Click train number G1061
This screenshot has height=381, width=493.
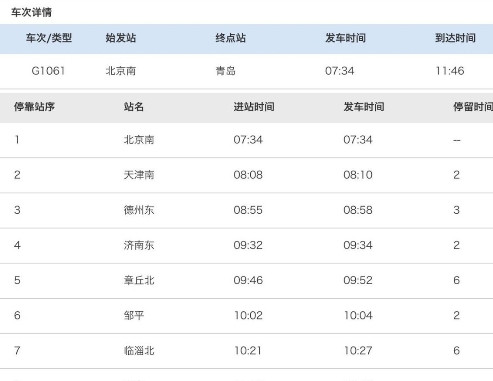(48, 71)
